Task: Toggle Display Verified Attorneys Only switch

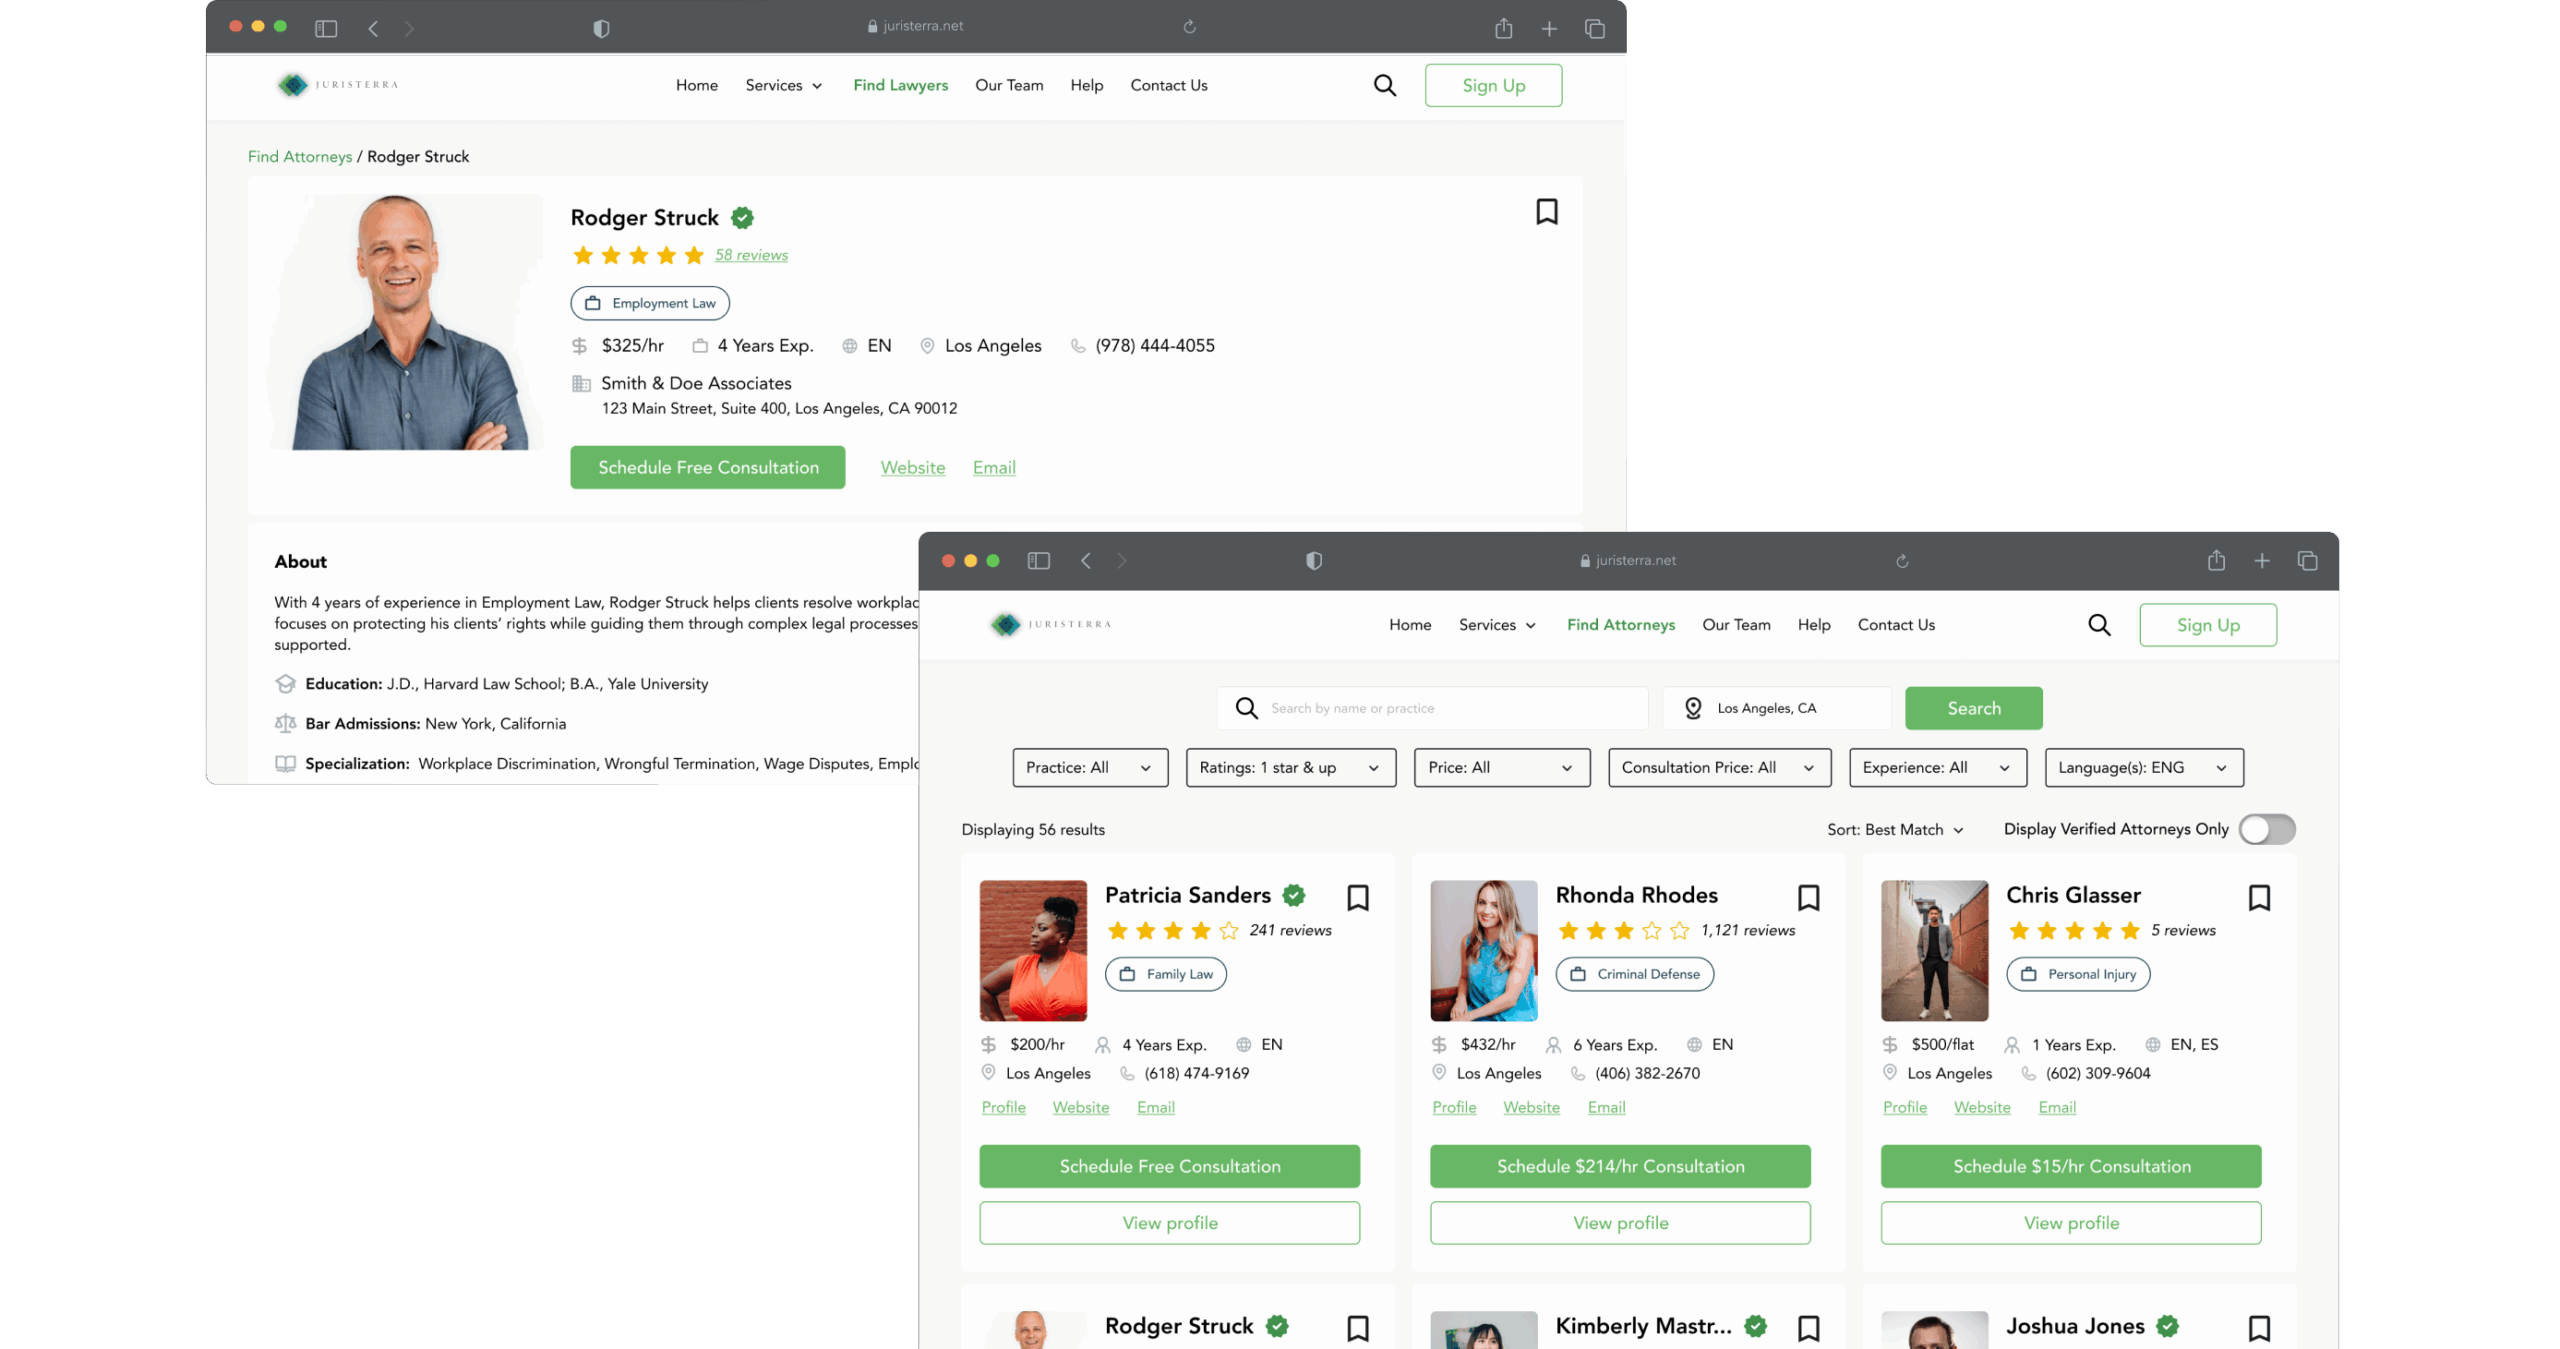Action: pyautogui.click(x=2265, y=829)
